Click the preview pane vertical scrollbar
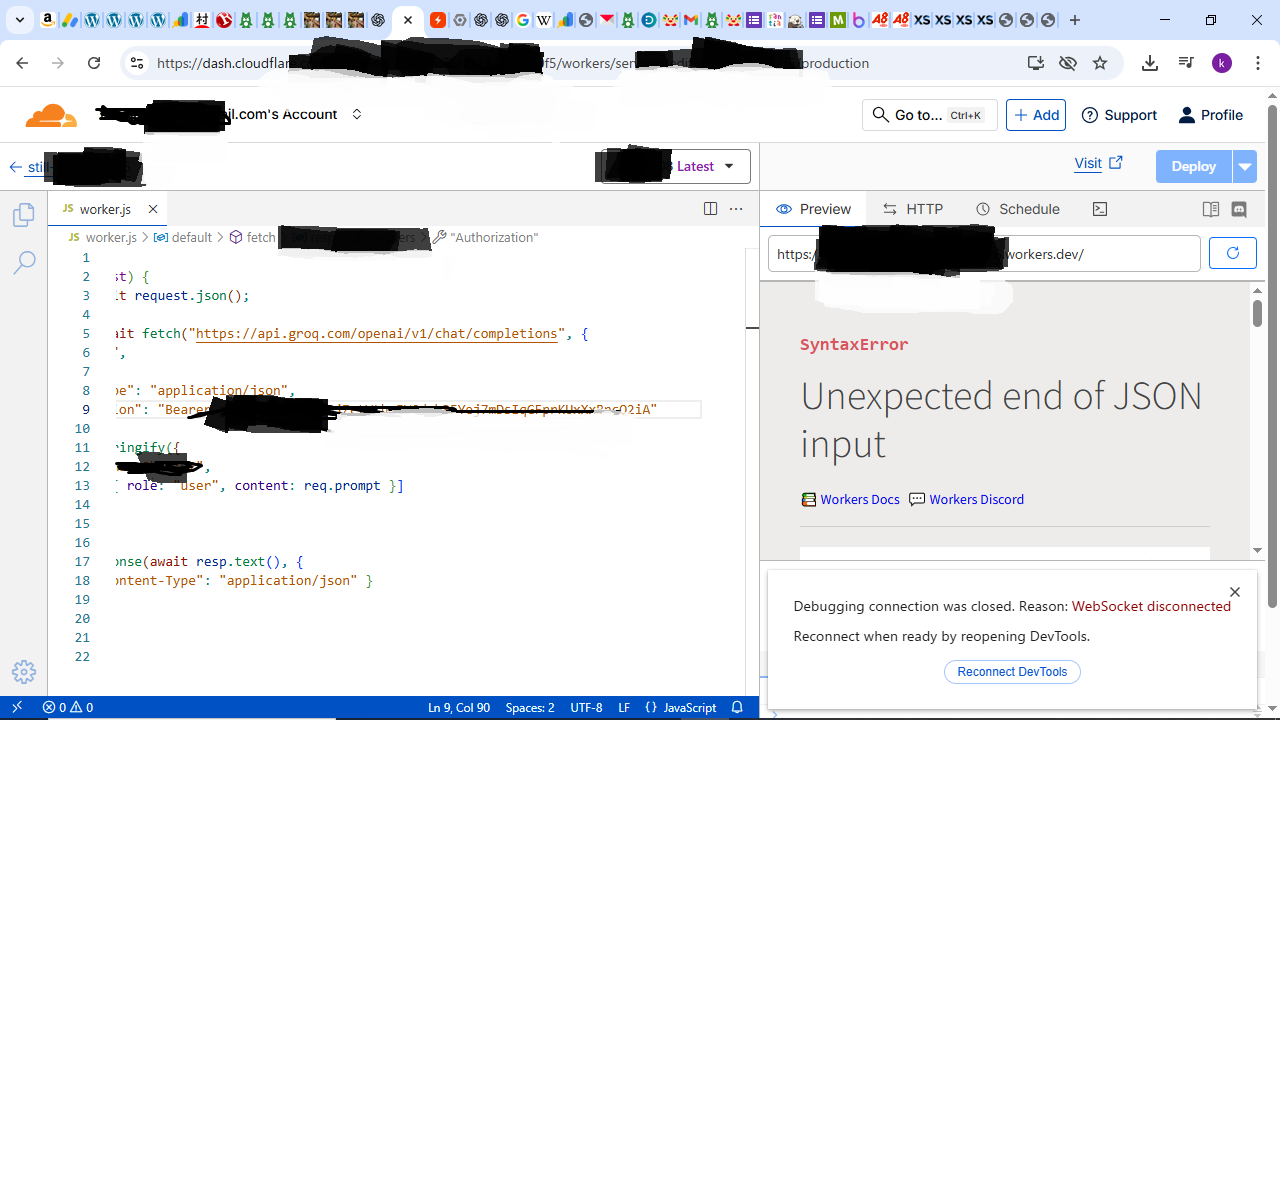 (1257, 314)
